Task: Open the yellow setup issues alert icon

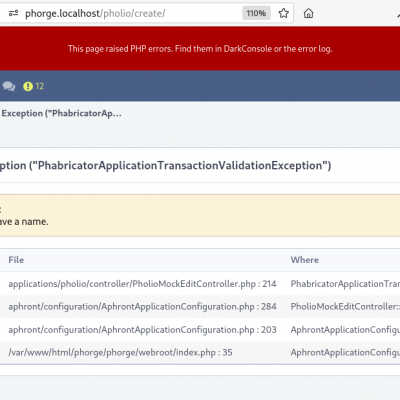Action: pos(28,86)
